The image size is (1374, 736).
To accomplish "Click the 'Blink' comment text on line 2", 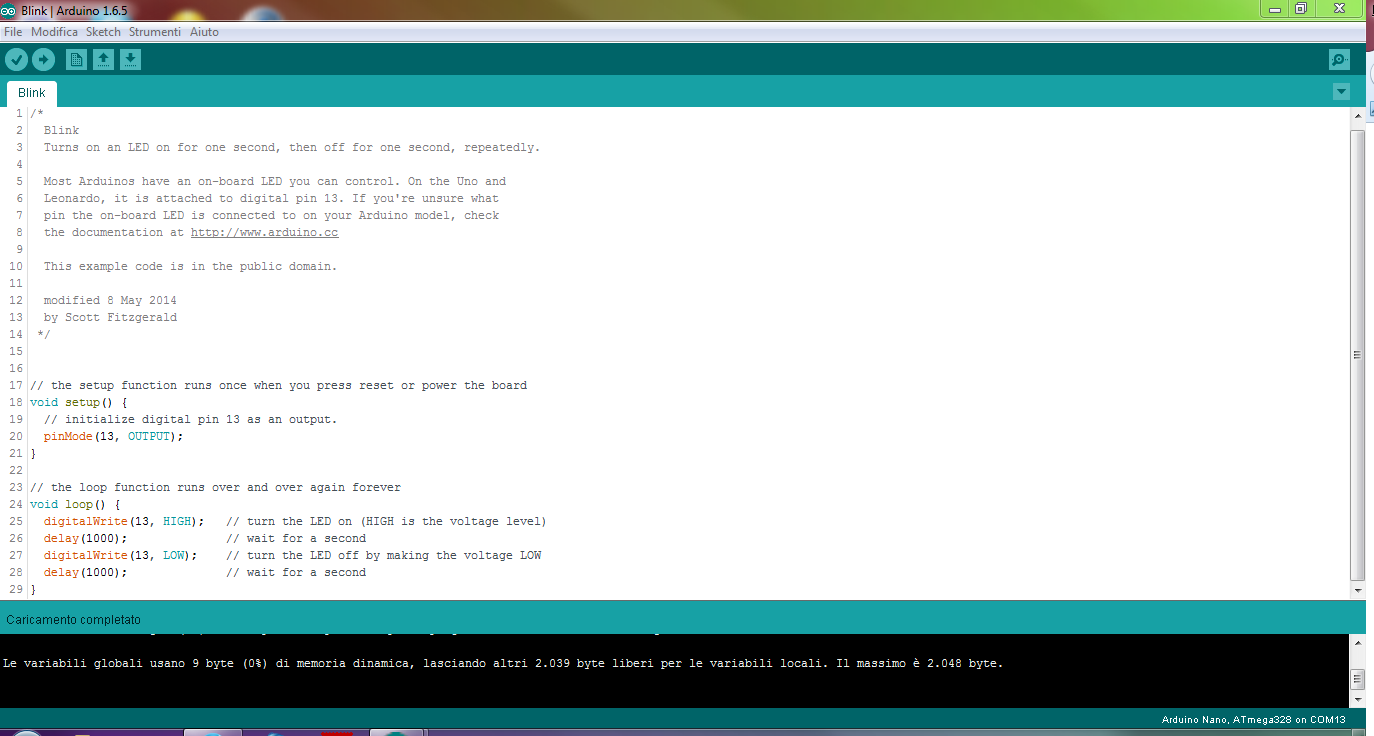I will point(61,131).
